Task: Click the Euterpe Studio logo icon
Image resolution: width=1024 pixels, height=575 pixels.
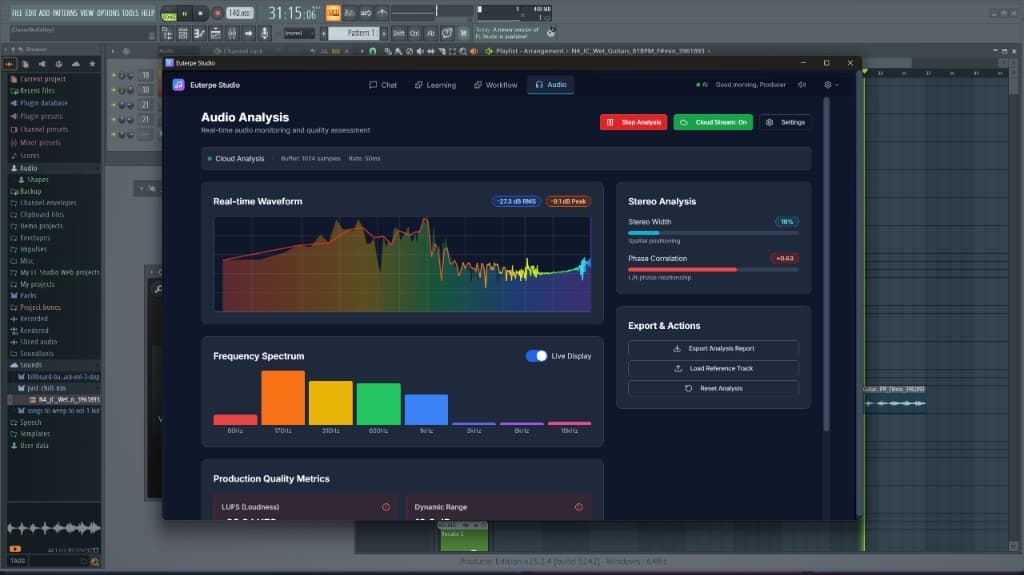Action: coord(178,85)
